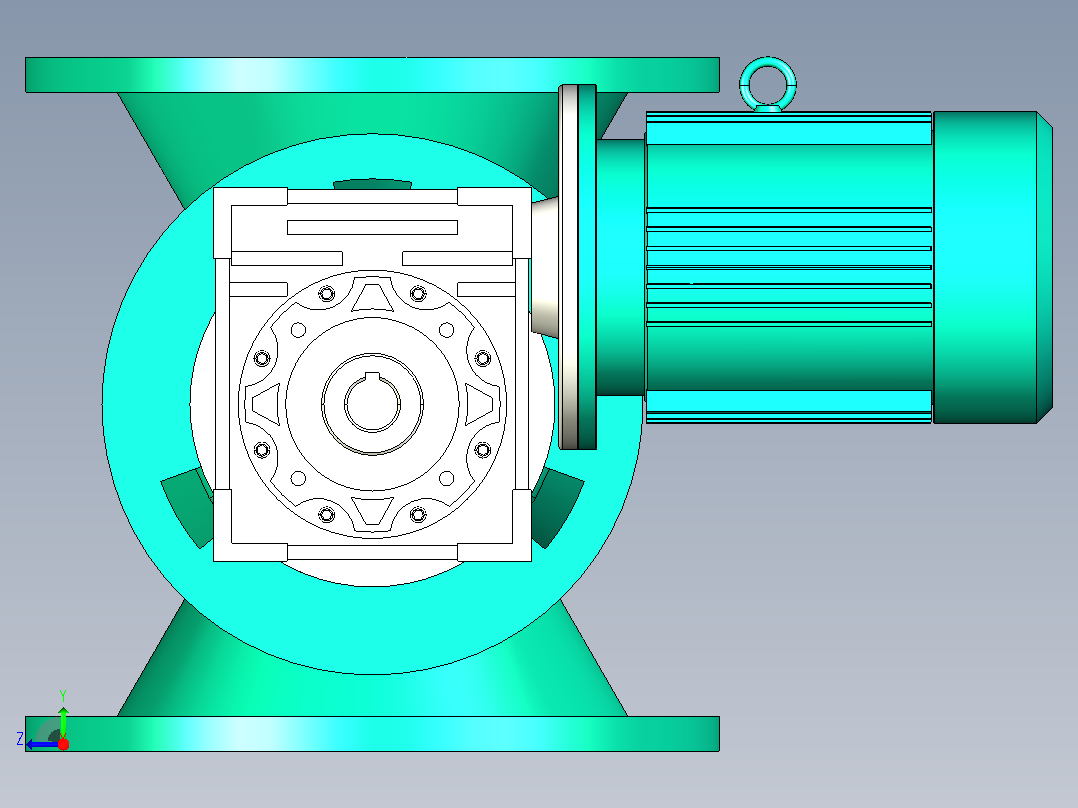The height and width of the screenshot is (808, 1078).
Task: Click the keyed shaft bore in the gearbox
Action: click(x=372, y=404)
